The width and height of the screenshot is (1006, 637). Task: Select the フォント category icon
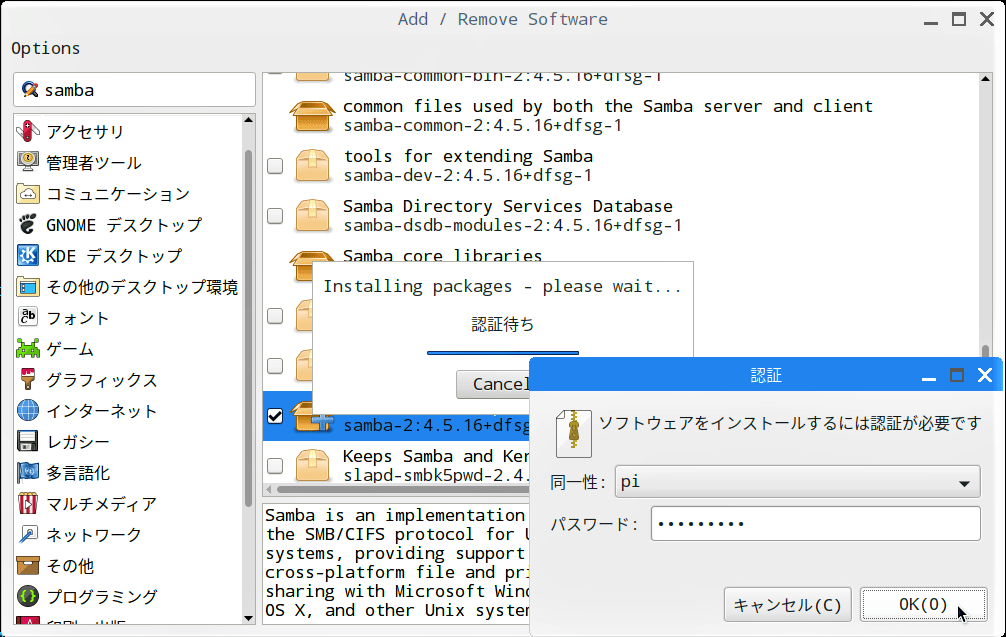[28, 317]
